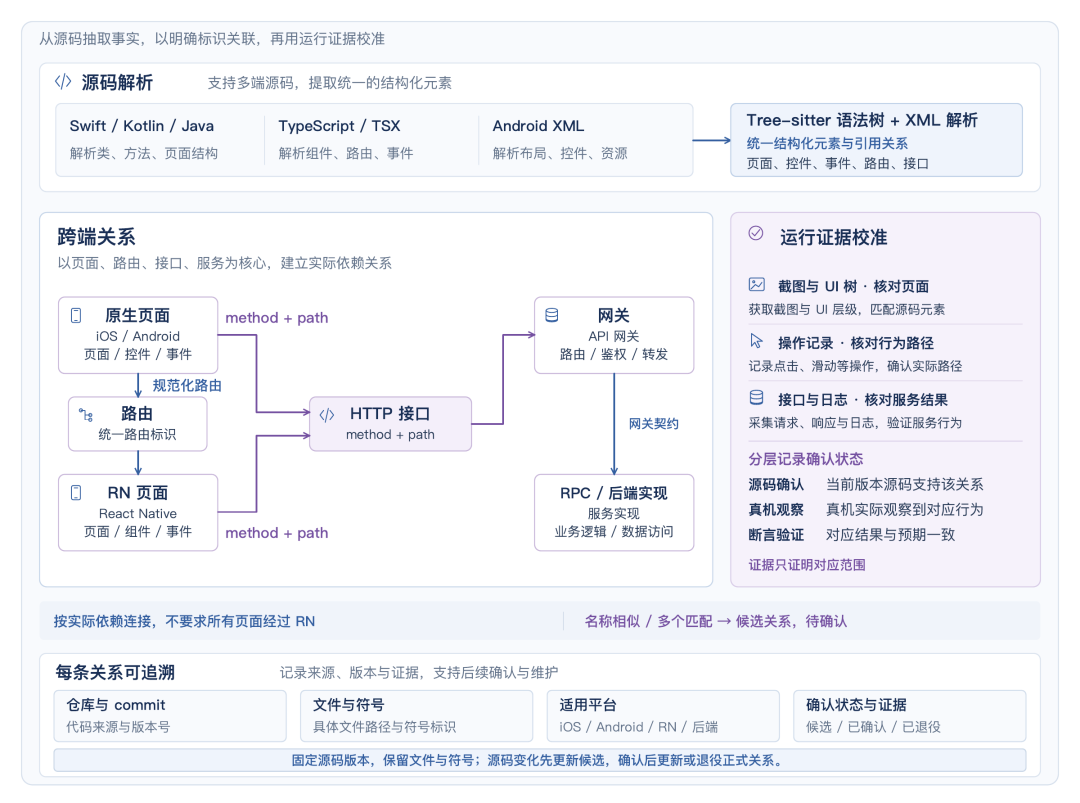Click the cursor icon next to 操作记录
This screenshot has height=803, width=1080.
[756, 341]
